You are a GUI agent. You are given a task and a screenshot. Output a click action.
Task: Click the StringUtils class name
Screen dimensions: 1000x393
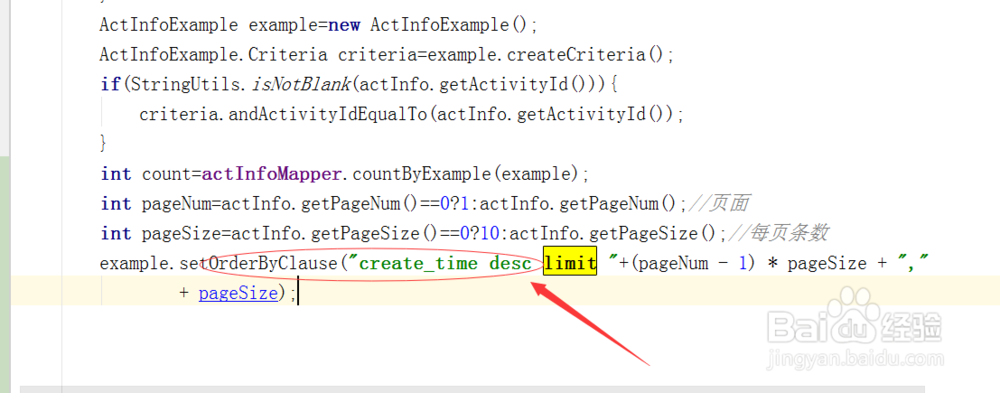point(186,84)
